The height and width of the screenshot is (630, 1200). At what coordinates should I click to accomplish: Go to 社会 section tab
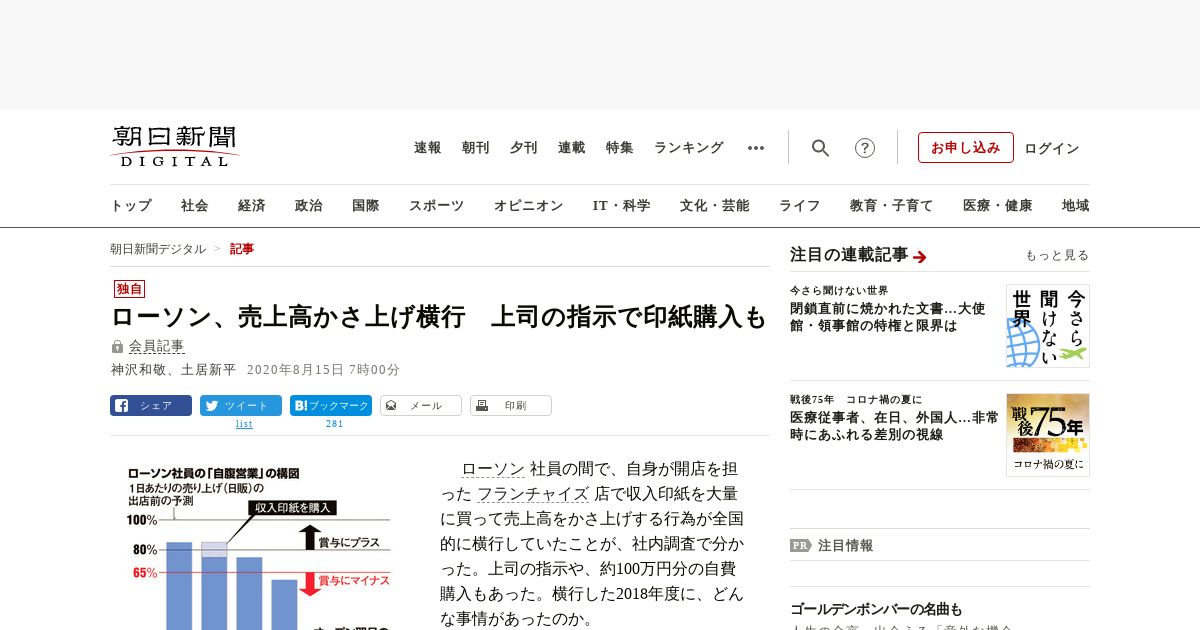click(x=195, y=206)
